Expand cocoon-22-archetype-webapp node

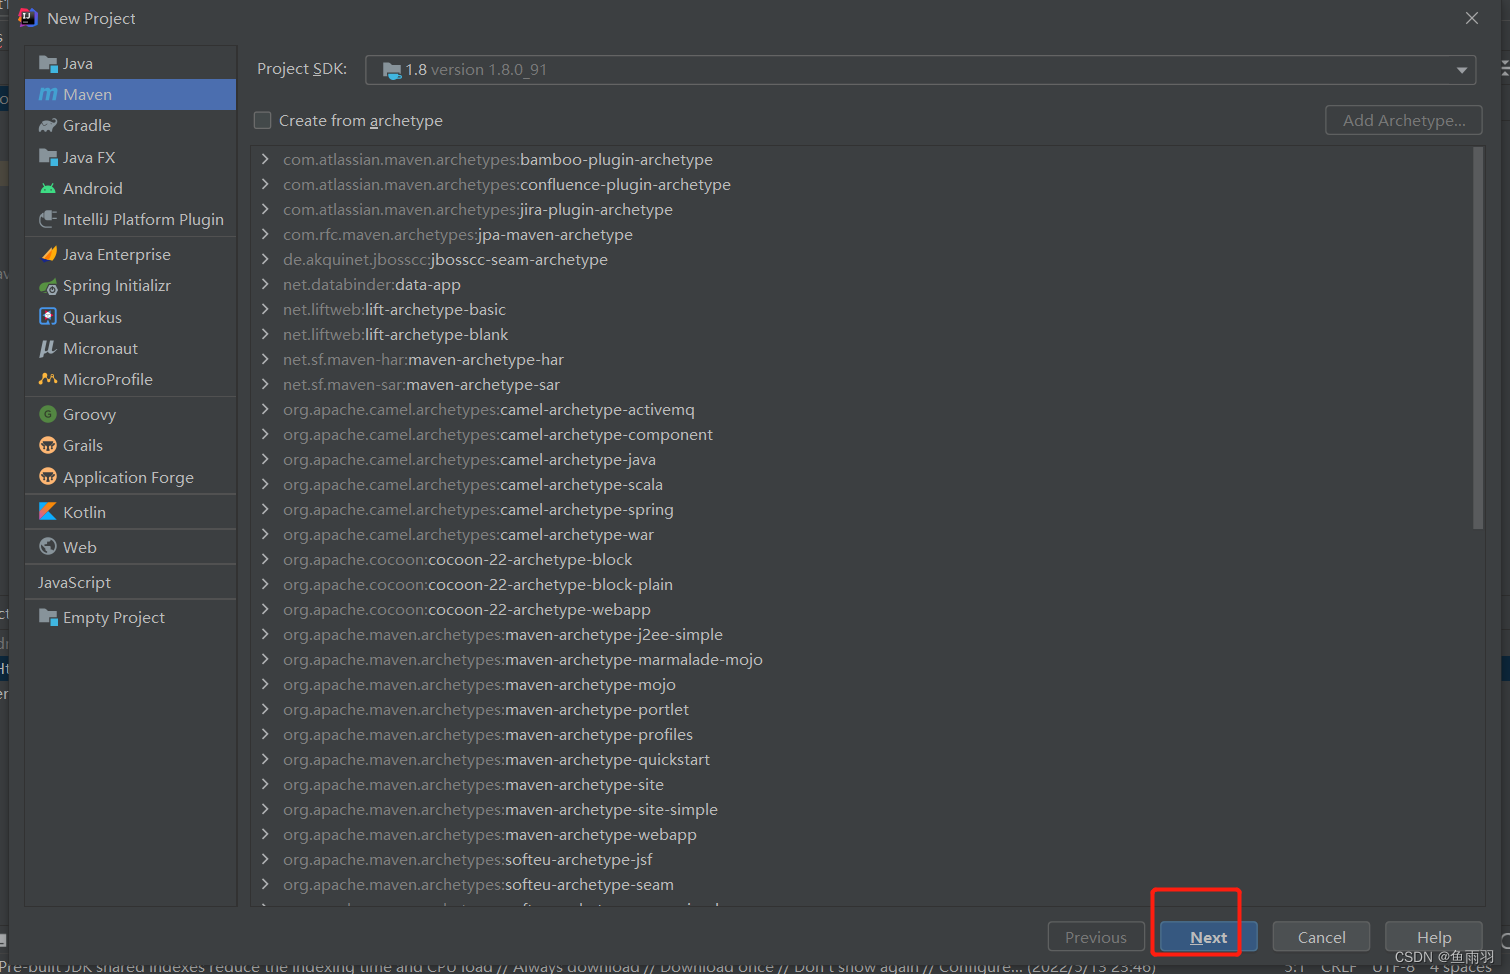coord(265,609)
